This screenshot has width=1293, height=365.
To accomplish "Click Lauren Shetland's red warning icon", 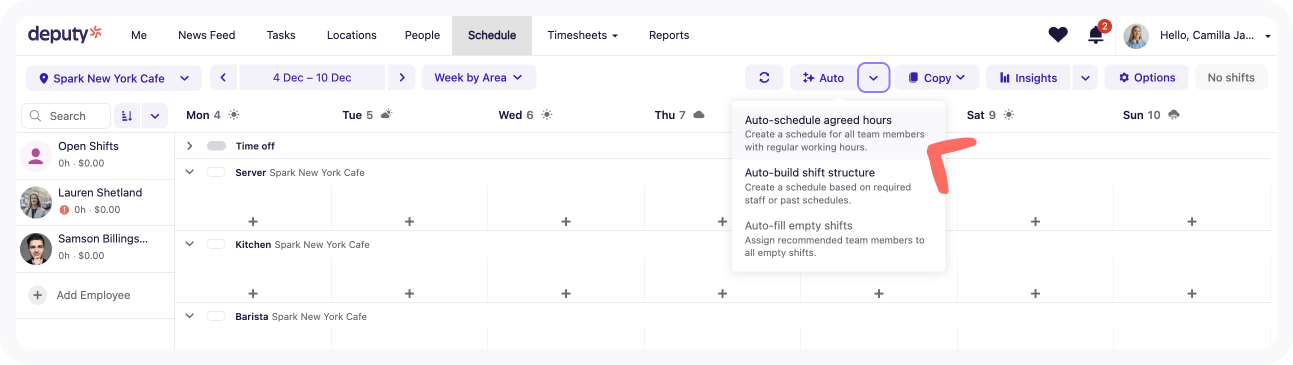I will coord(64,210).
